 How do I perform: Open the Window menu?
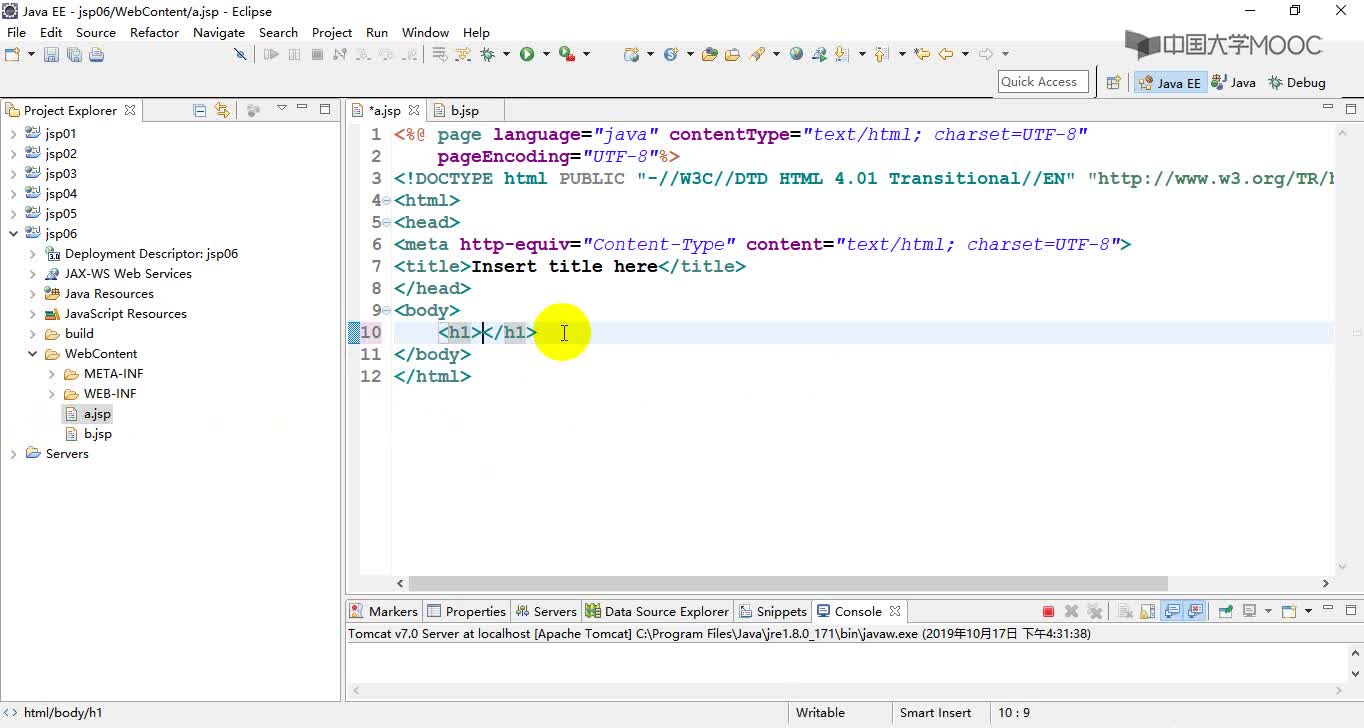[x=425, y=32]
